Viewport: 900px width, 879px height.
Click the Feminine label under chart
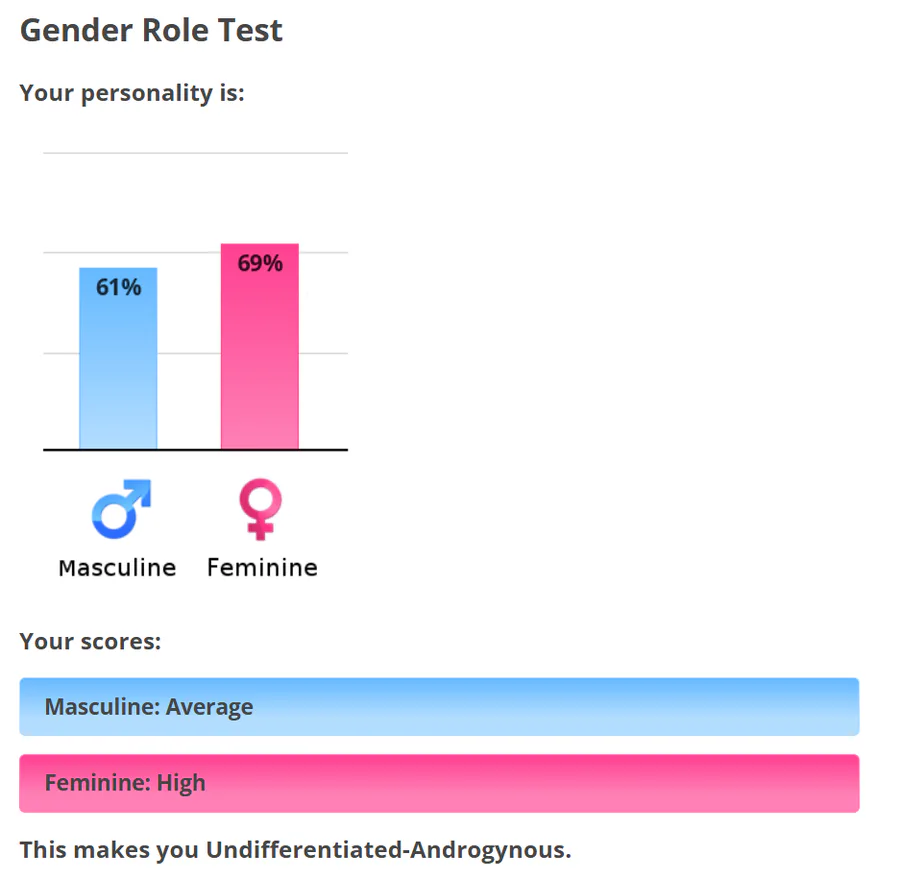pyautogui.click(x=262, y=568)
